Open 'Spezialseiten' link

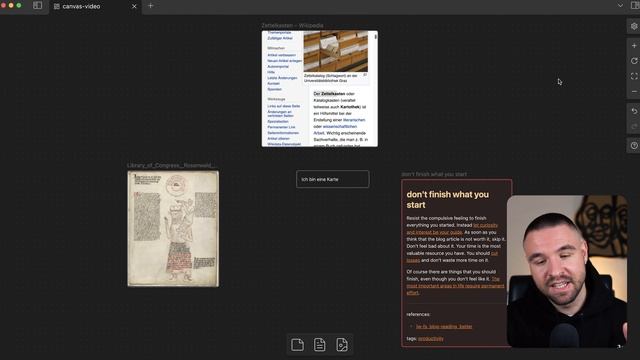[x=278, y=122]
